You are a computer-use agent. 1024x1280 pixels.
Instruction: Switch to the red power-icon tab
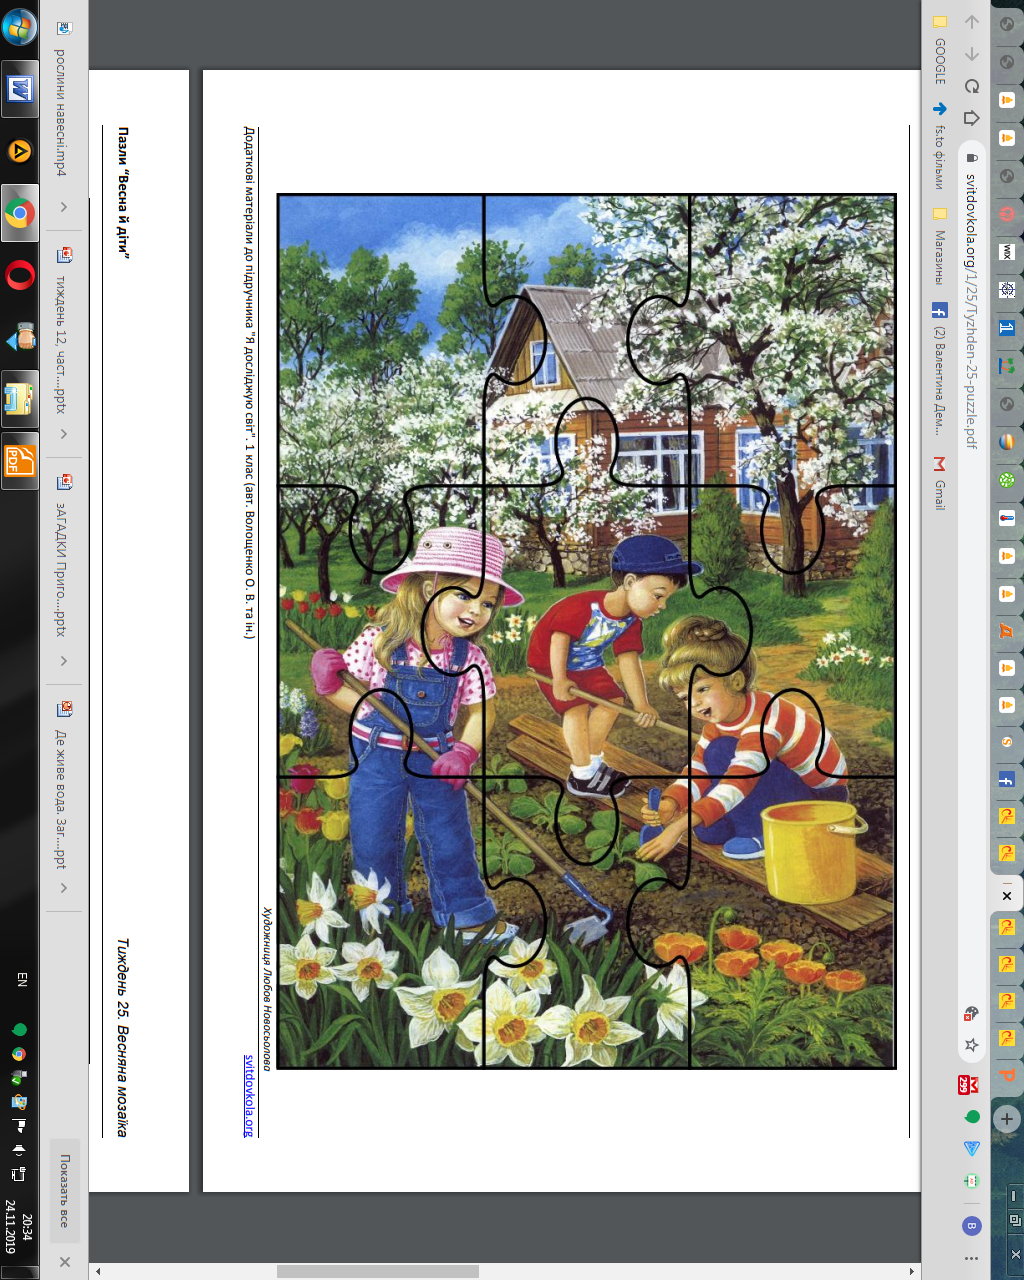[x=1007, y=214]
